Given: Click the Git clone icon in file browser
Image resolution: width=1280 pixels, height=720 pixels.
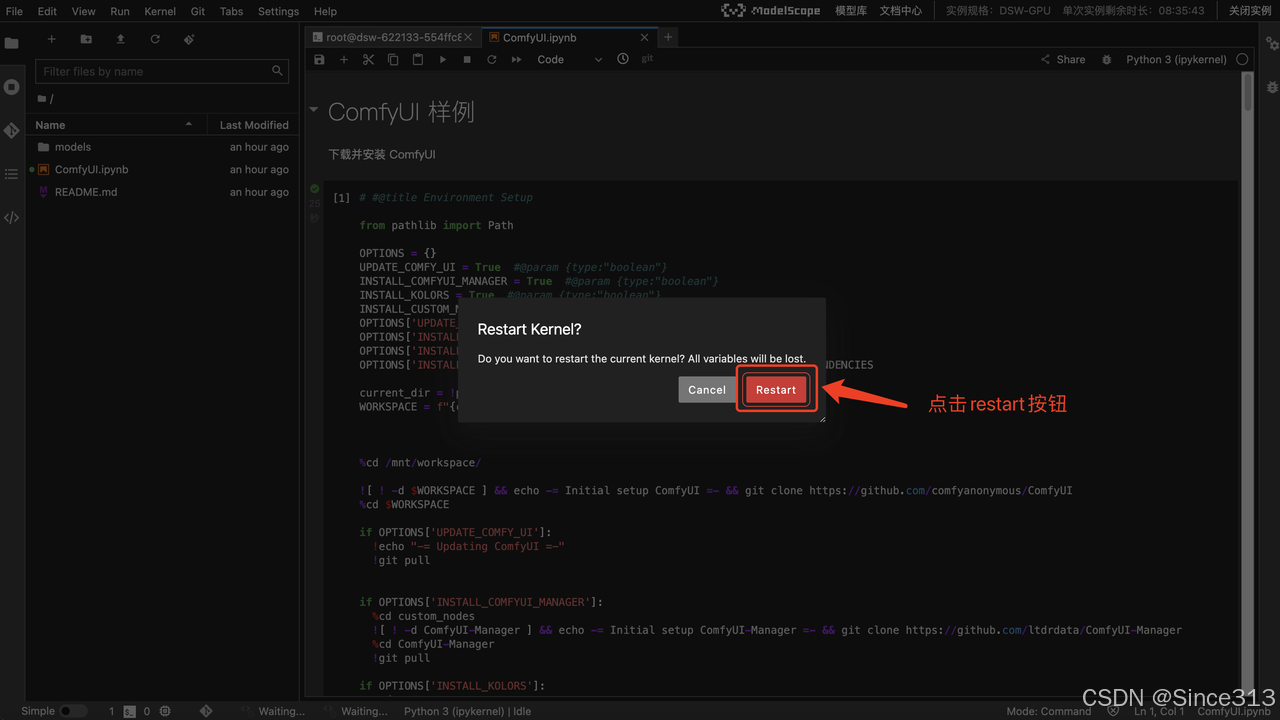Looking at the screenshot, I should click(x=189, y=39).
